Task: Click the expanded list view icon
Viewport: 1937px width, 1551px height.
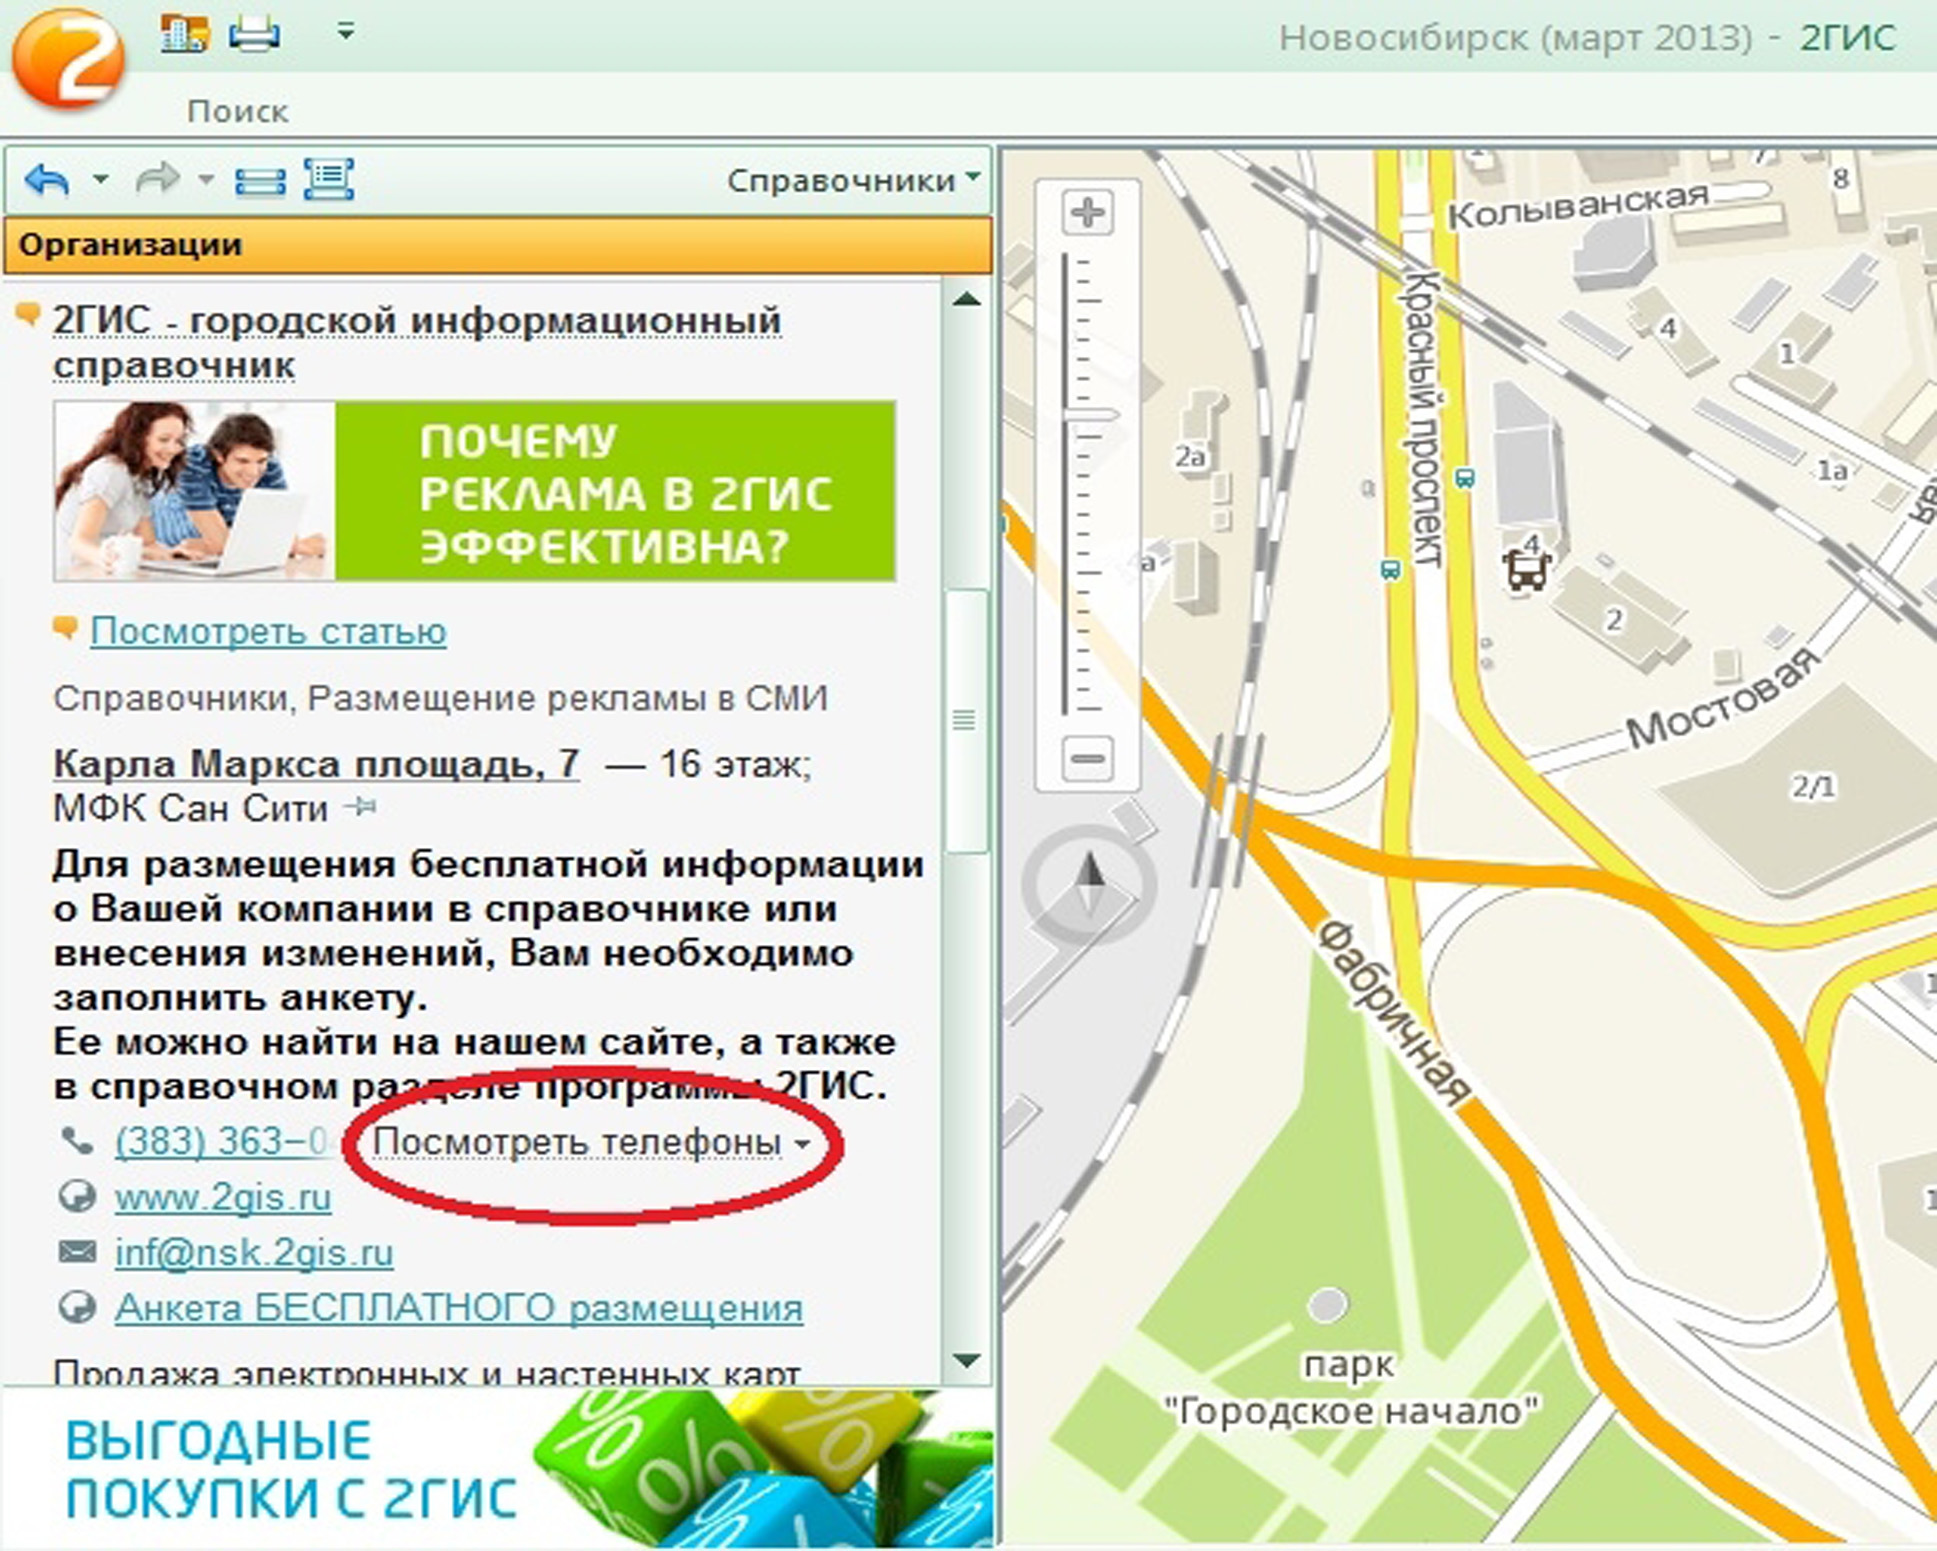Action: tap(329, 180)
